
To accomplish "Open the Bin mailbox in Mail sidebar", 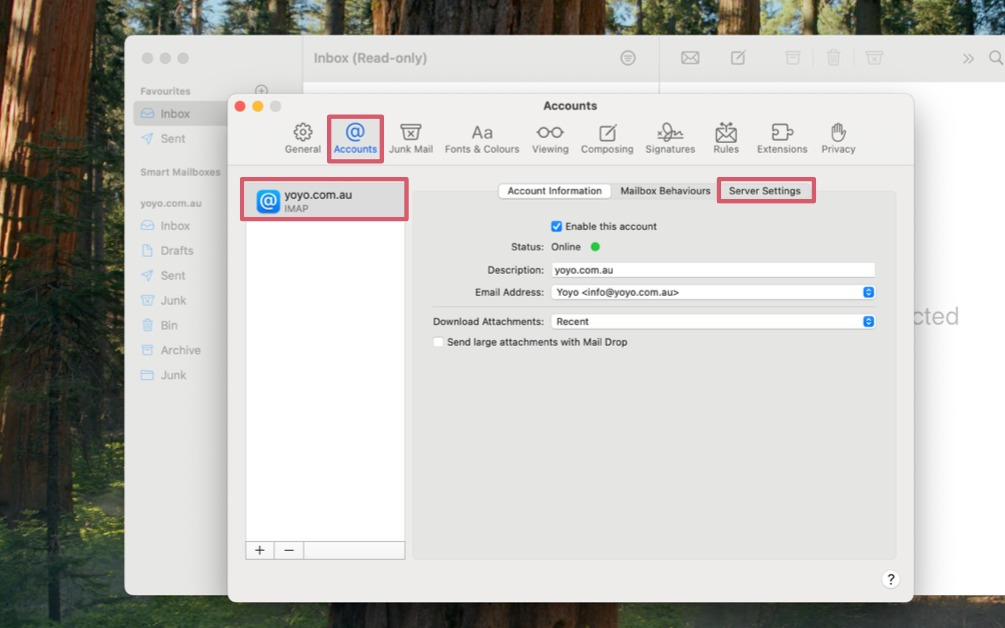I will 169,326.
